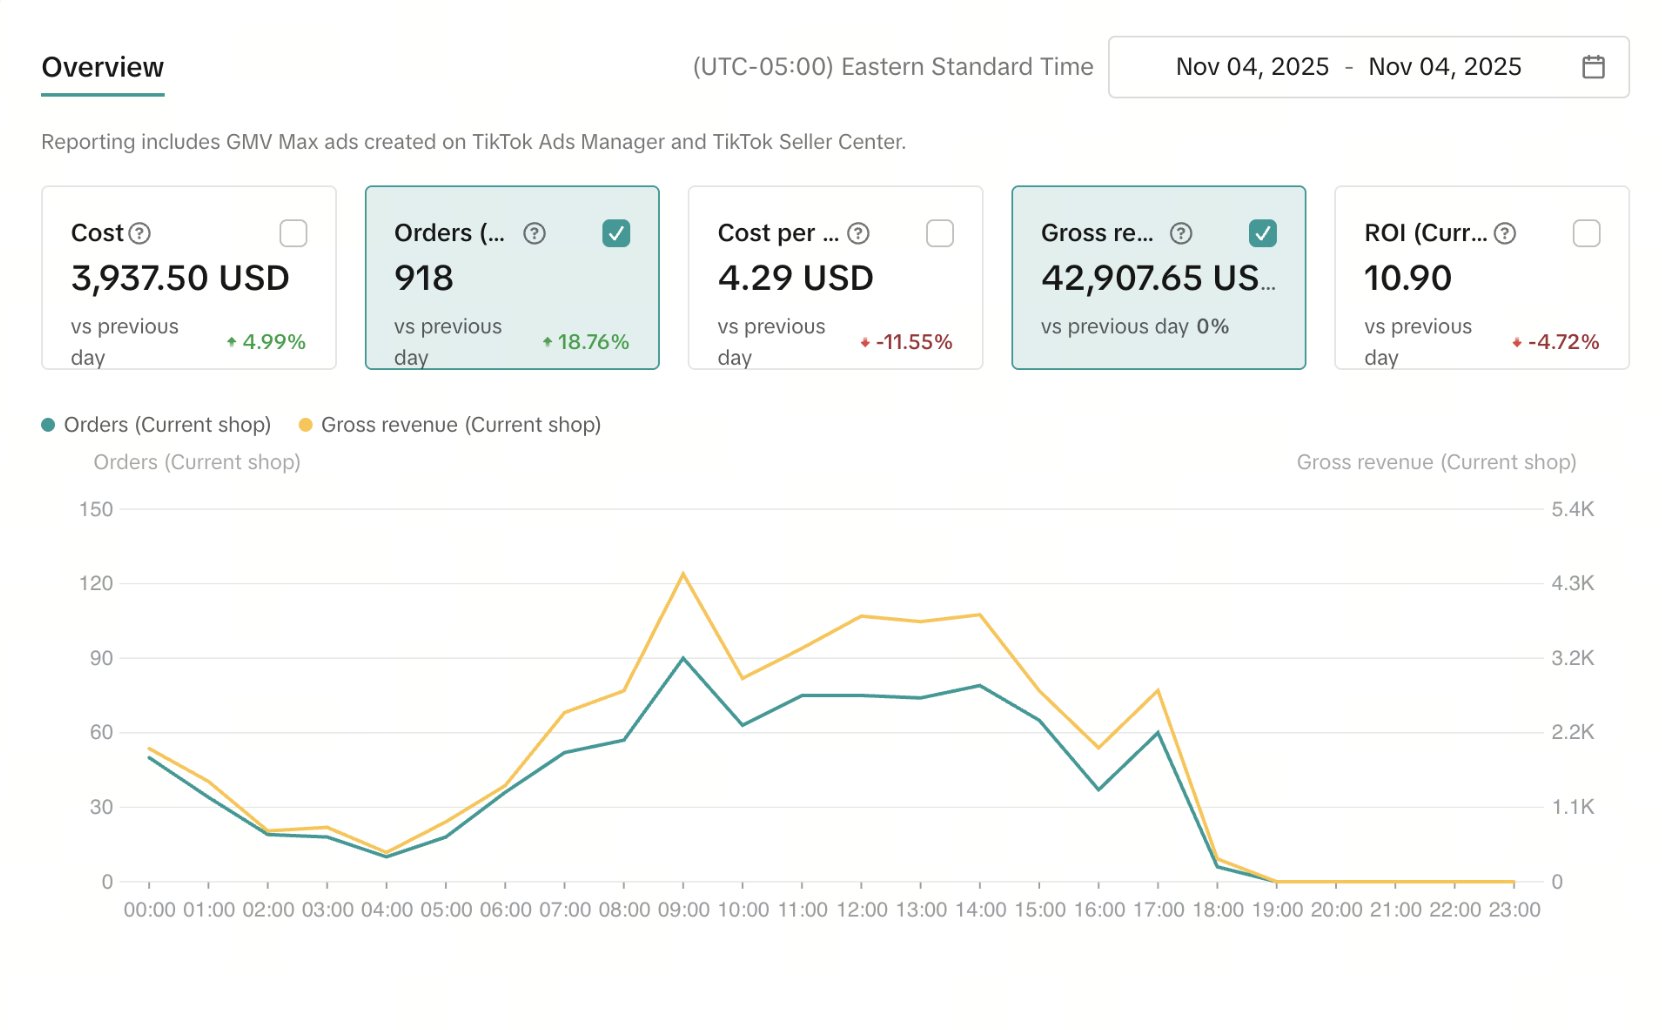Enable the Cost per order checkbox
Screen dimensions: 1662x1030
(x=940, y=233)
